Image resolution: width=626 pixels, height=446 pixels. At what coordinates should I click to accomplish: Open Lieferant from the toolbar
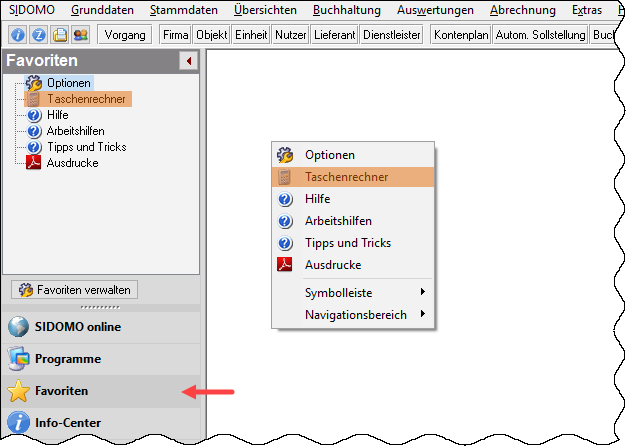click(x=335, y=35)
